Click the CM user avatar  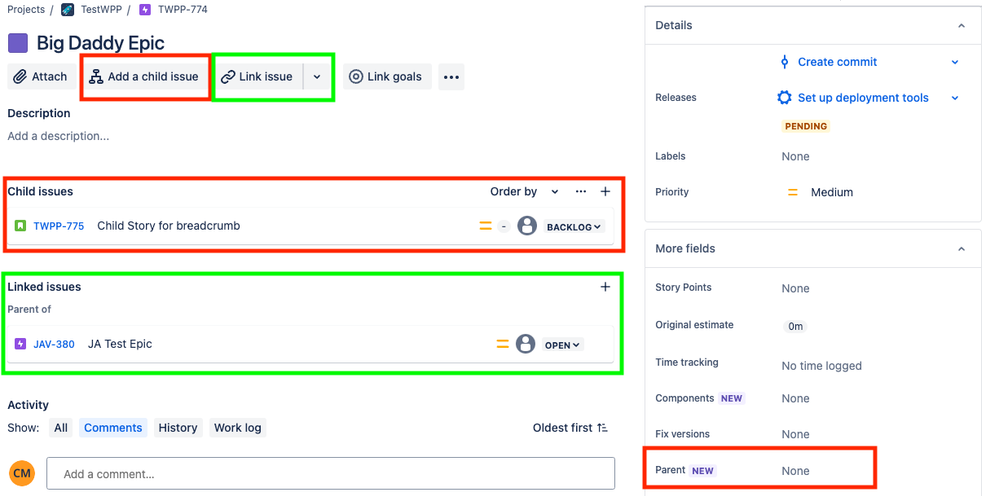click(22, 474)
